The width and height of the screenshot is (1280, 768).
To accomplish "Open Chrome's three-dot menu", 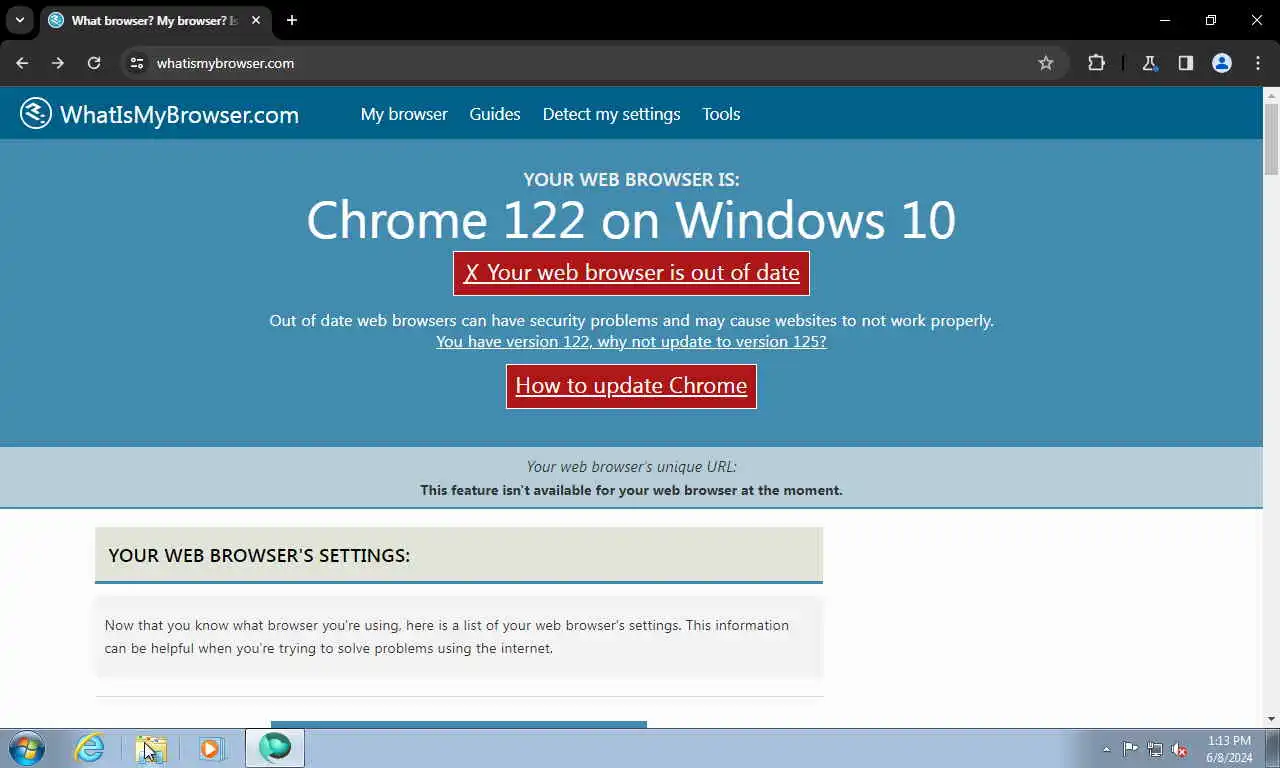I will point(1258,63).
